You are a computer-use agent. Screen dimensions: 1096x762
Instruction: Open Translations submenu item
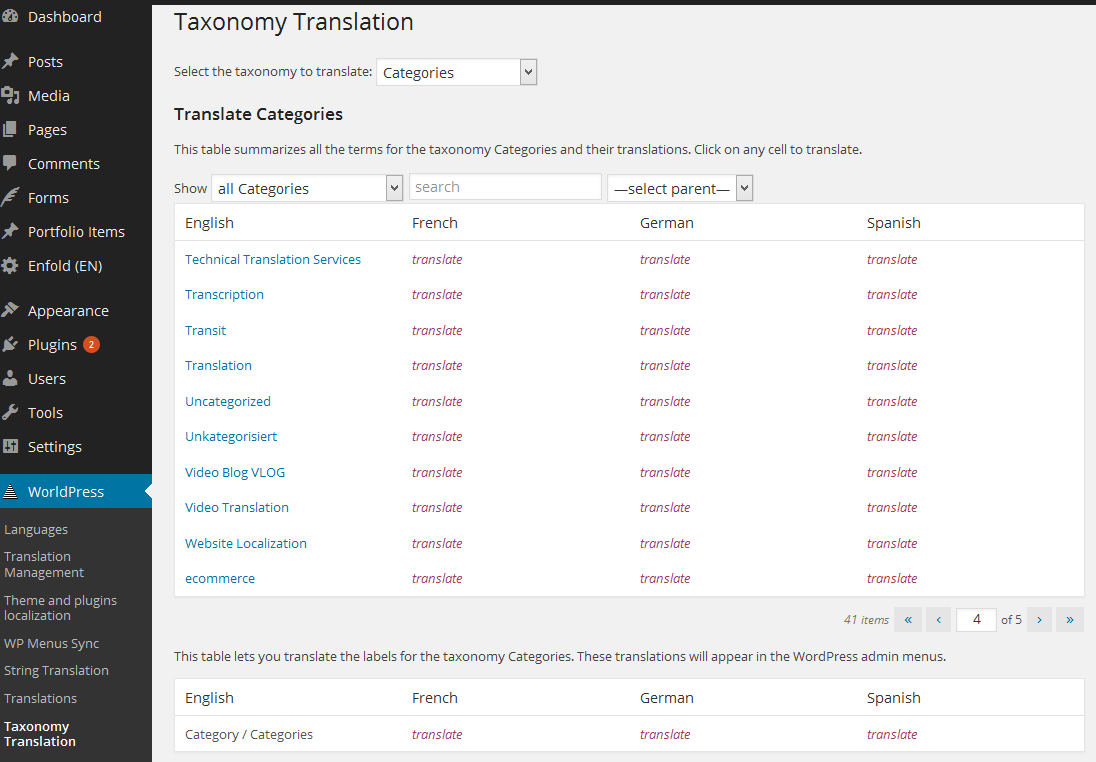coord(40,698)
